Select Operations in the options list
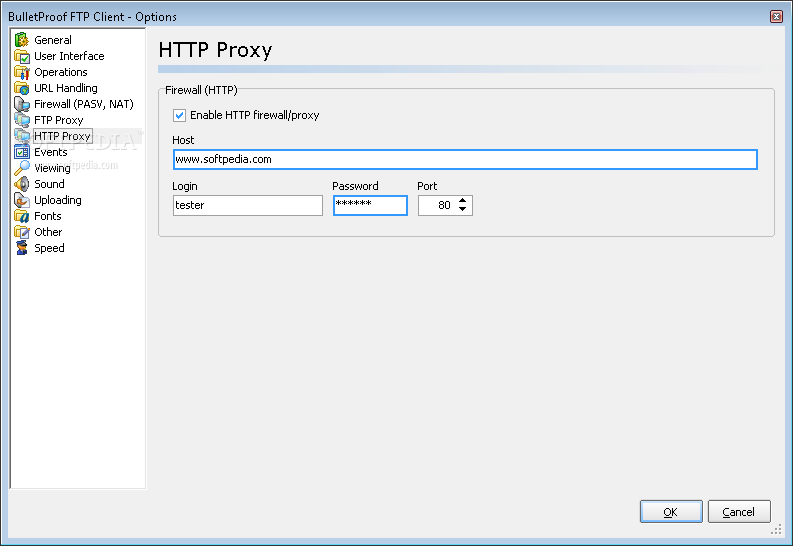This screenshot has height=546, width=793. (61, 72)
